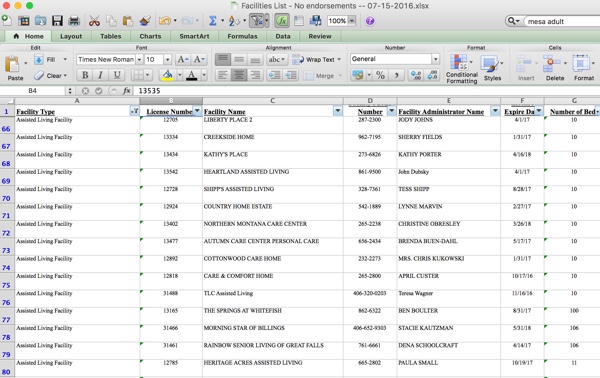Open number format General dropdown
The width and height of the screenshot is (600, 378).
[x=435, y=59]
